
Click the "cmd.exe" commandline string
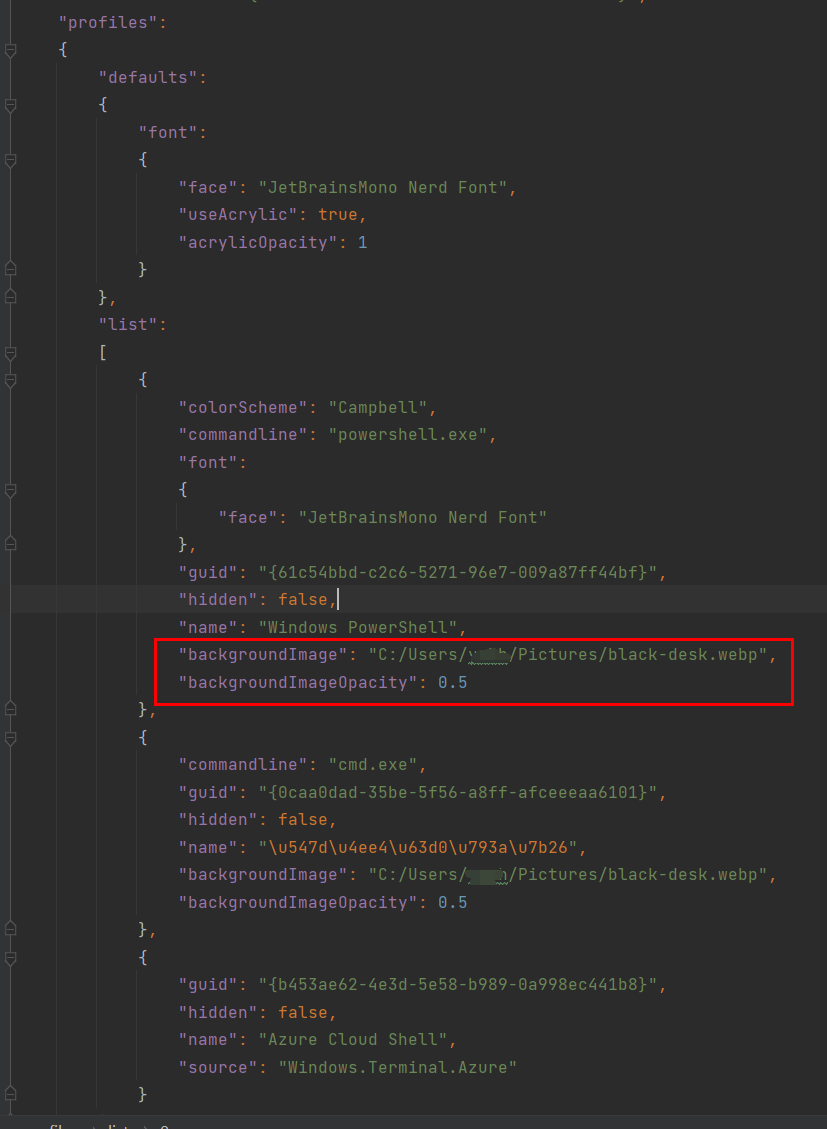(373, 765)
